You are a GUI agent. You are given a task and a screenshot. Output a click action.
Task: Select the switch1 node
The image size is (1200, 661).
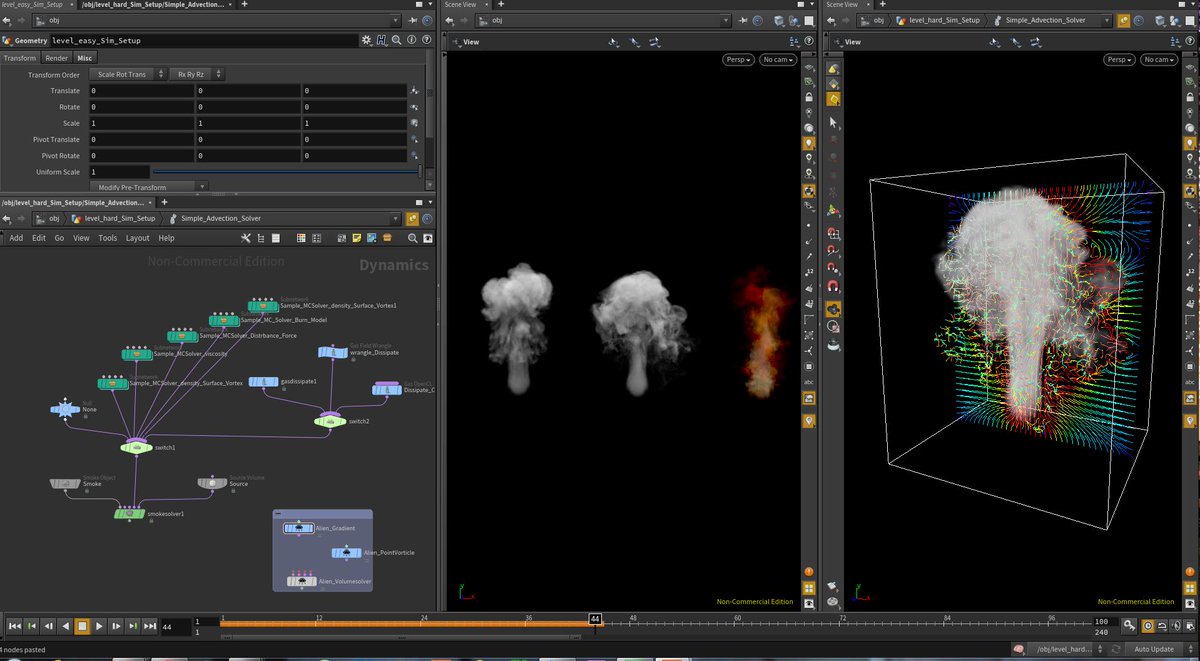coord(134,446)
